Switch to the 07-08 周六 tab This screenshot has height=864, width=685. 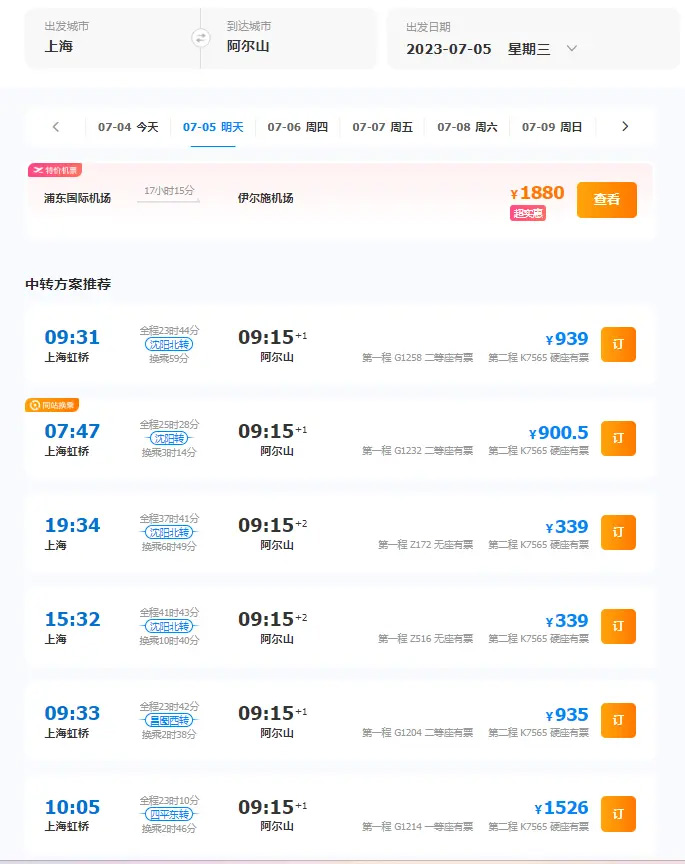(x=467, y=127)
